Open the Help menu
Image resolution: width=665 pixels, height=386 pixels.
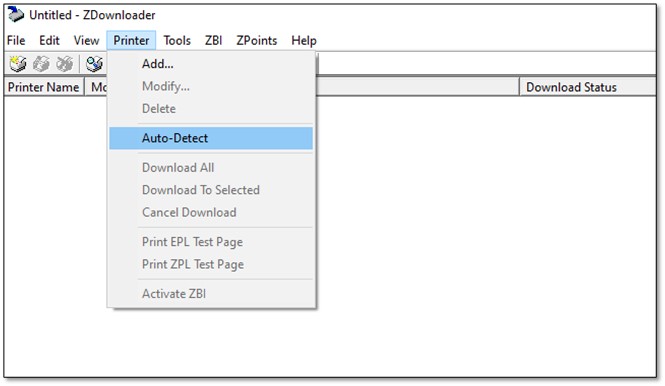point(304,40)
